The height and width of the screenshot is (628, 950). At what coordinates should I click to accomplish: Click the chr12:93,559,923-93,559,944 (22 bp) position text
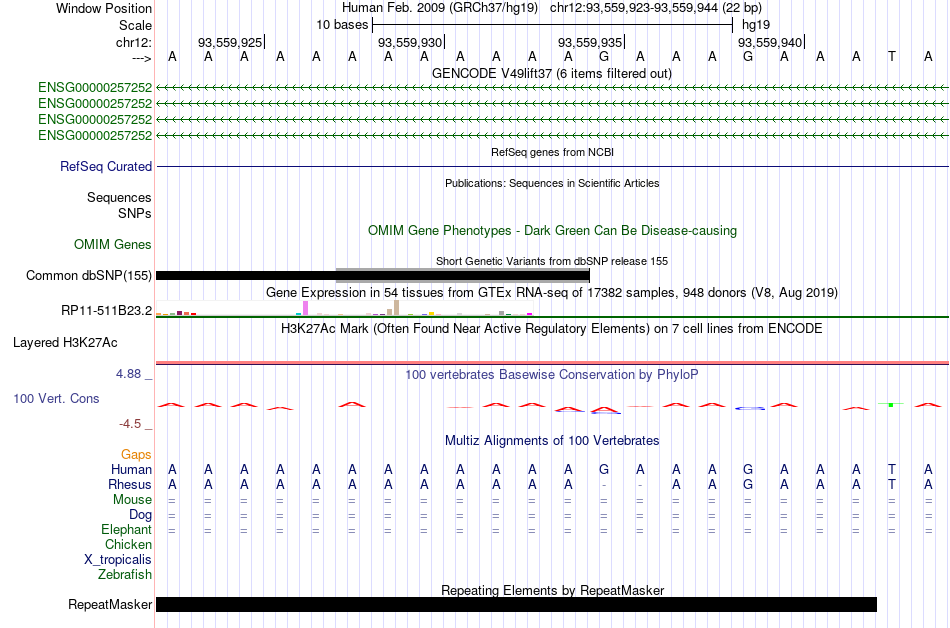click(x=656, y=8)
